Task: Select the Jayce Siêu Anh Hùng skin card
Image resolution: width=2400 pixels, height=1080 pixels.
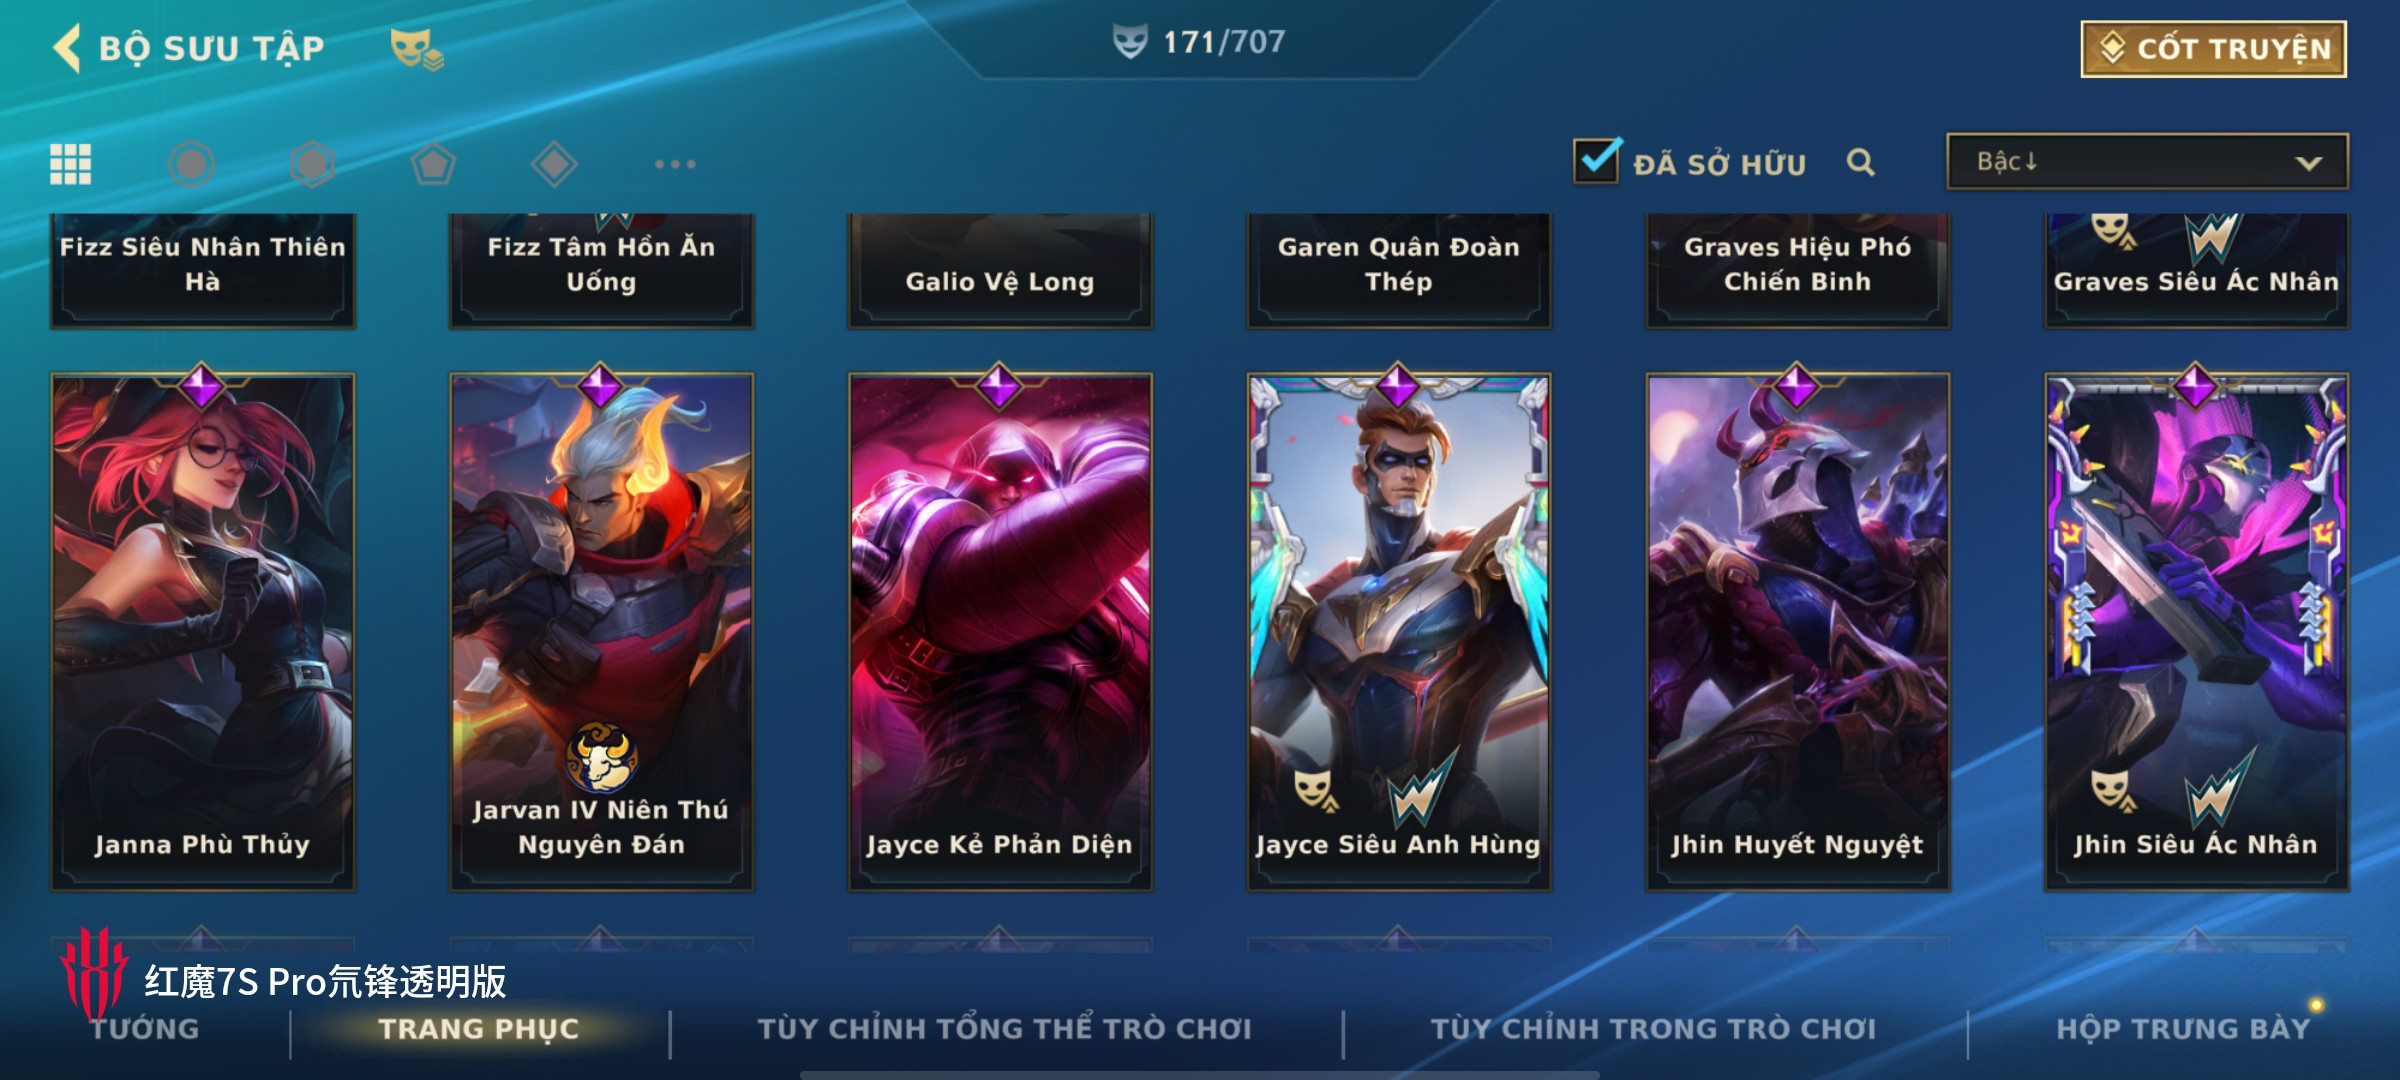Action: pos(1398,630)
